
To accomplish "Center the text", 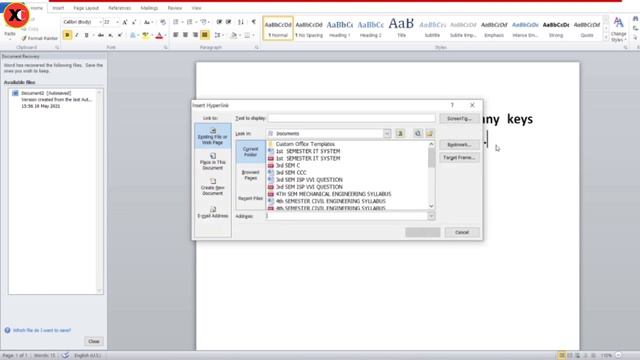I will pos(185,36).
